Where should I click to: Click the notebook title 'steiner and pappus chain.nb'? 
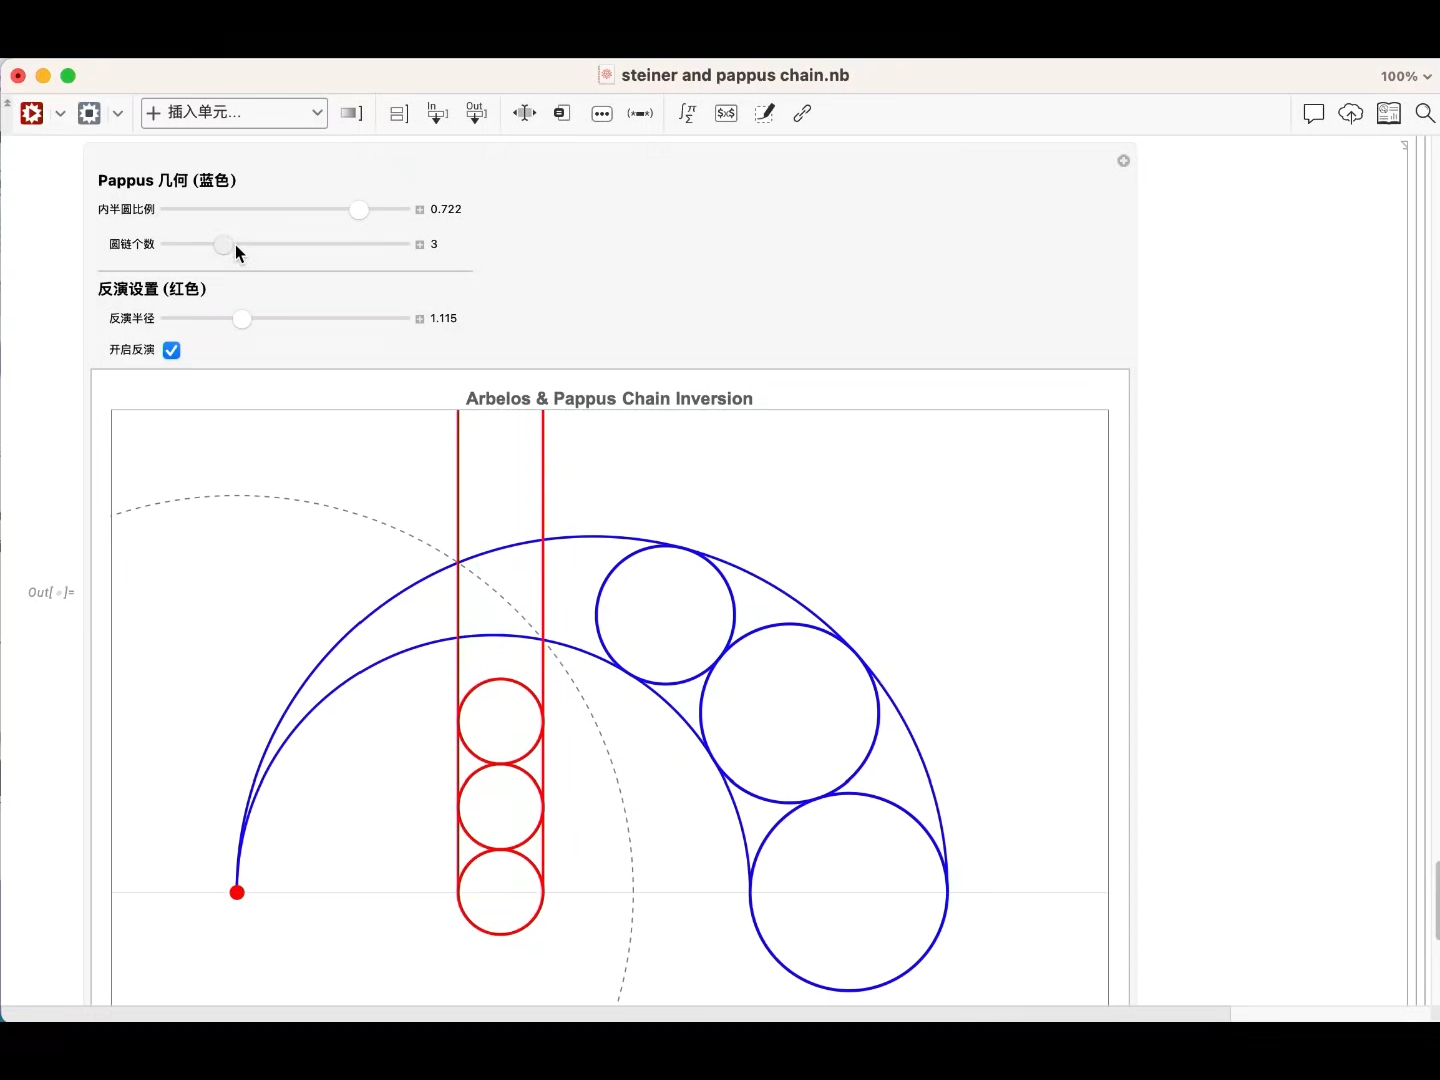click(x=735, y=75)
